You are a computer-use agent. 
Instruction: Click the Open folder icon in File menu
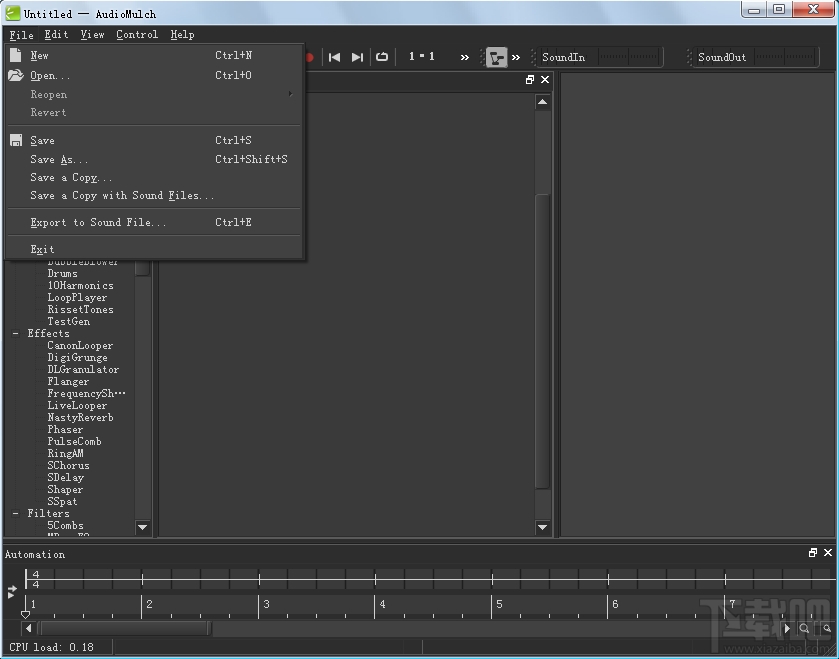pyautogui.click(x=16, y=75)
